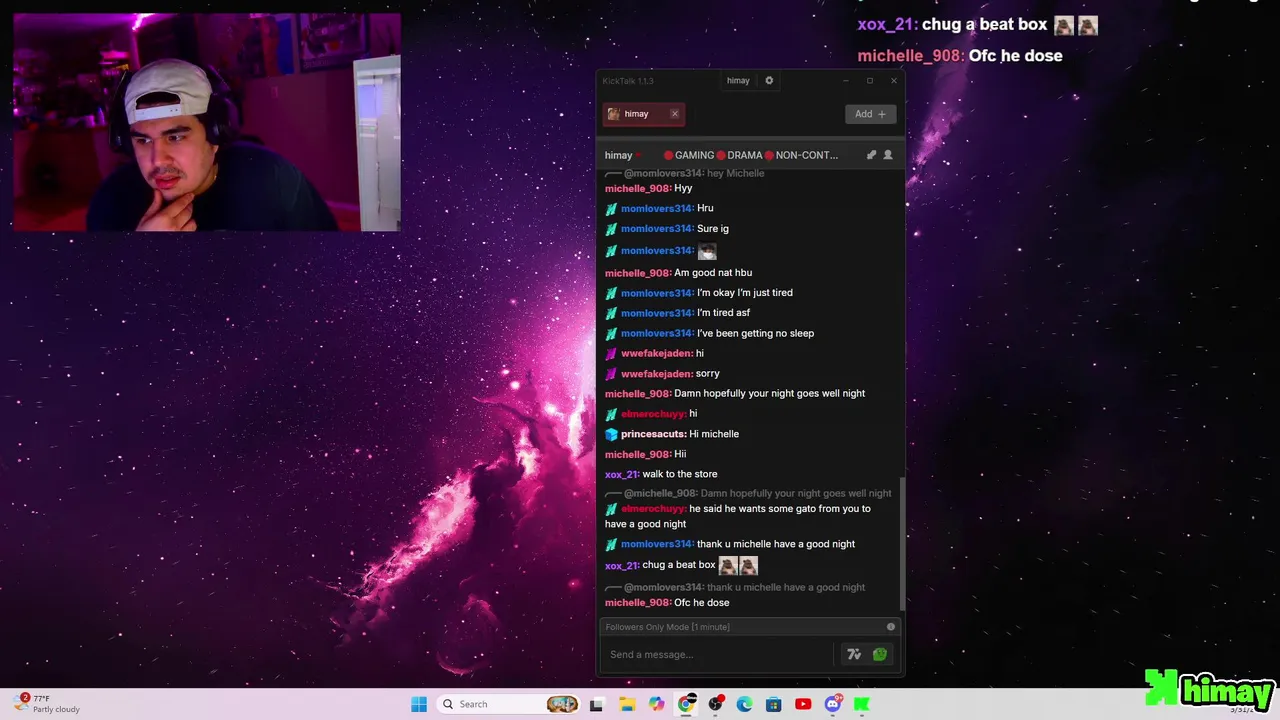Click the Followers Only Mode info icon
The height and width of the screenshot is (720, 1280).
tap(891, 627)
